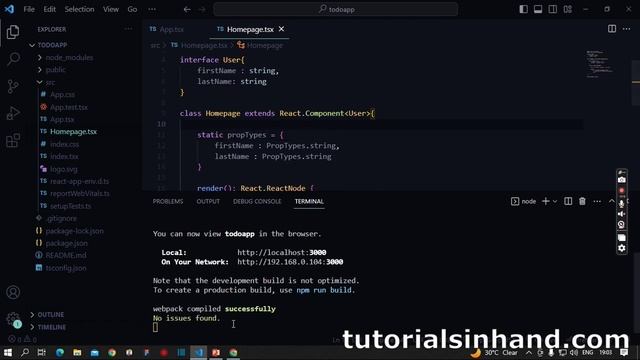Click the VS Code logo icon
Image resolution: width=640 pixels, height=360 pixels.
pyautogui.click(x=9, y=9)
